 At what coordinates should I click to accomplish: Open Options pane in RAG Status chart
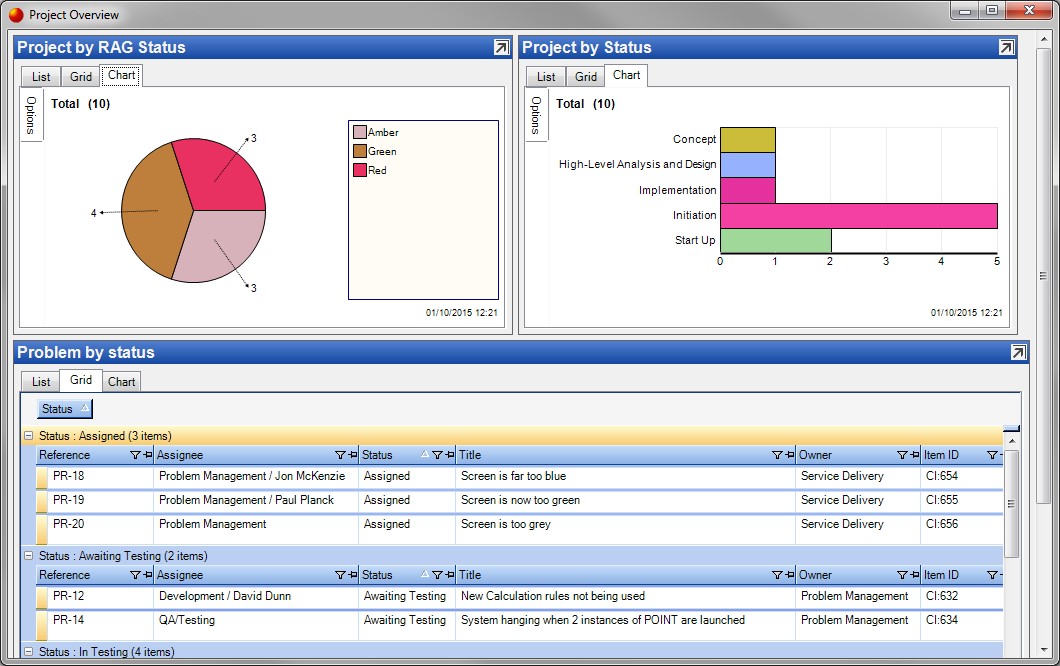point(31,114)
